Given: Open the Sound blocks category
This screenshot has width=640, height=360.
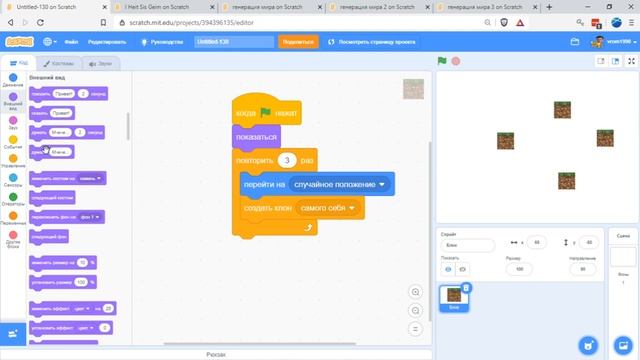Looking at the screenshot, I should tap(13, 123).
